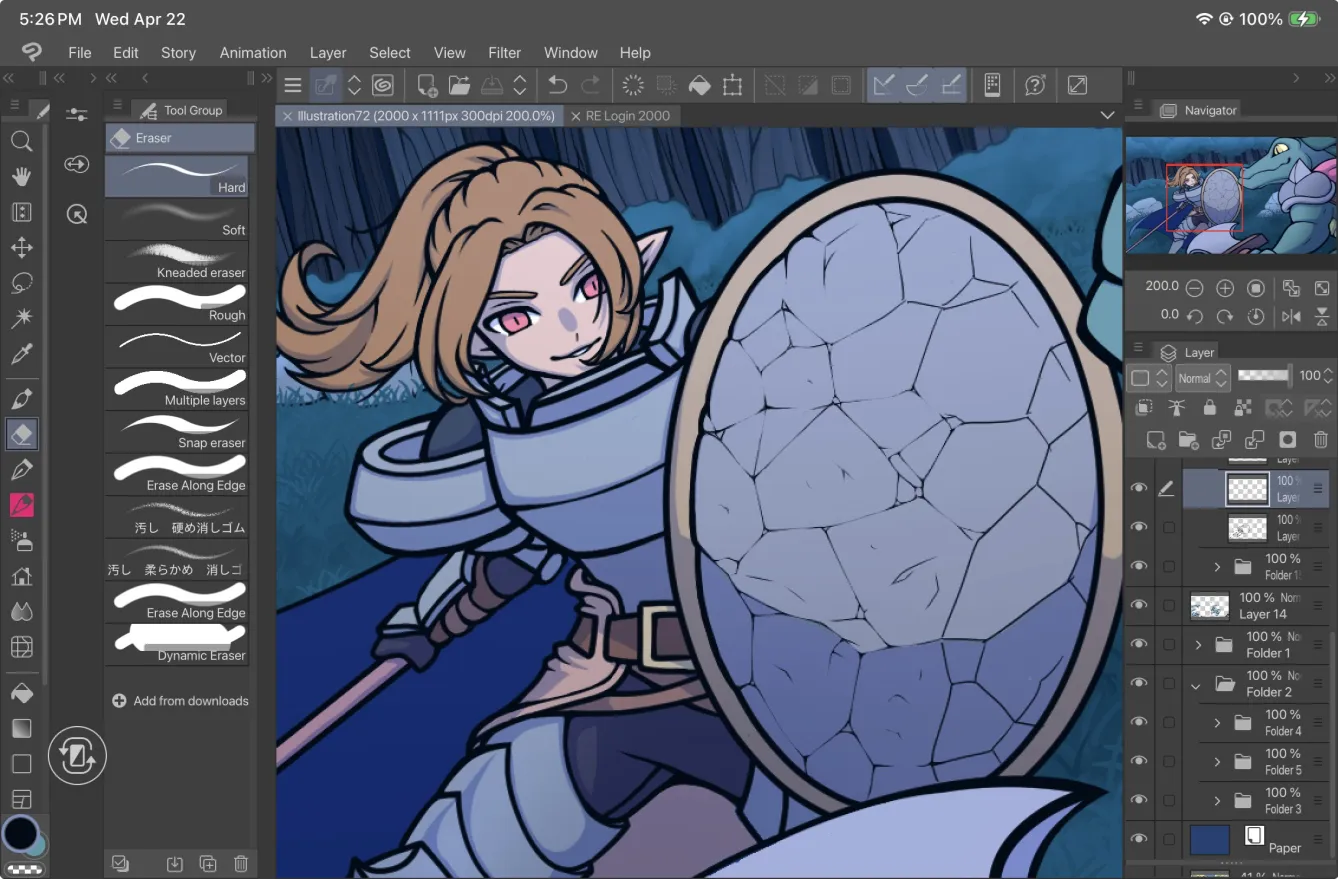Select the Eyedropper tool
Screen dimensions: 1338x879
(22, 353)
